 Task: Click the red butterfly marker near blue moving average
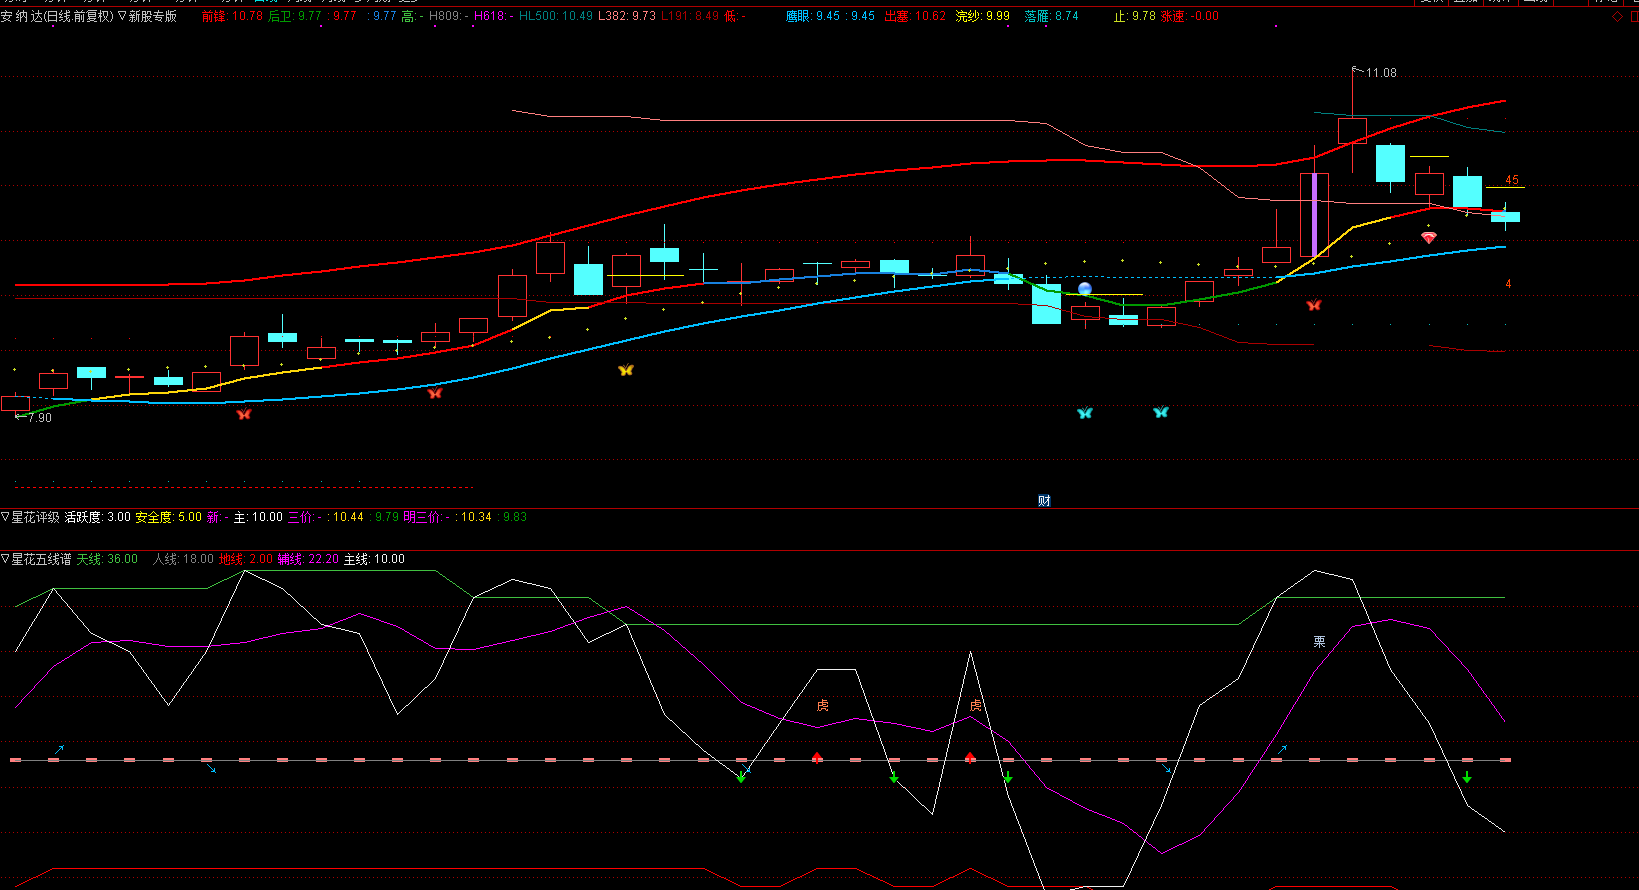434,393
